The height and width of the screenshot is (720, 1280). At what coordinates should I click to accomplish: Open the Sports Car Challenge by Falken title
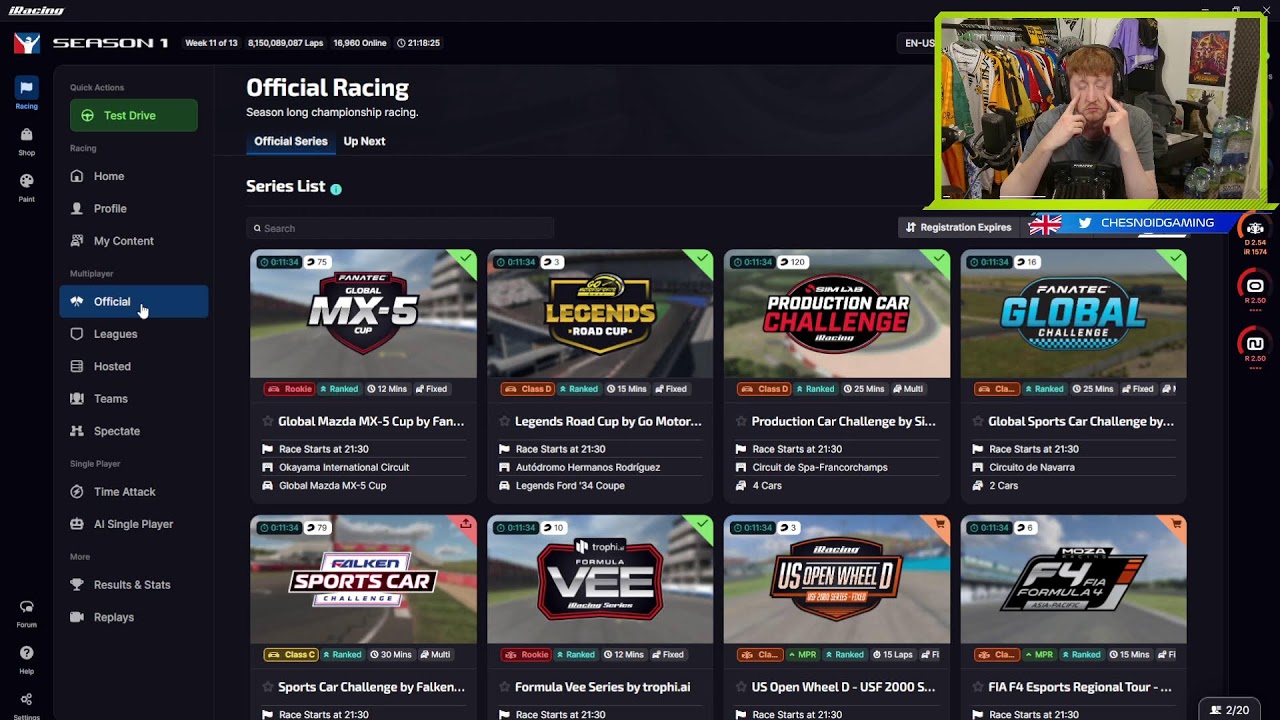(371, 687)
